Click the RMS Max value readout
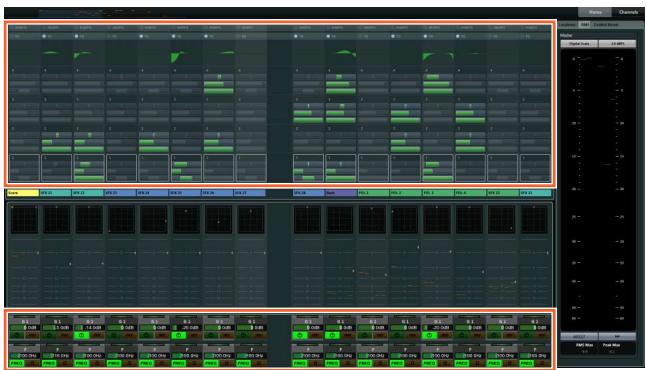 584,351
